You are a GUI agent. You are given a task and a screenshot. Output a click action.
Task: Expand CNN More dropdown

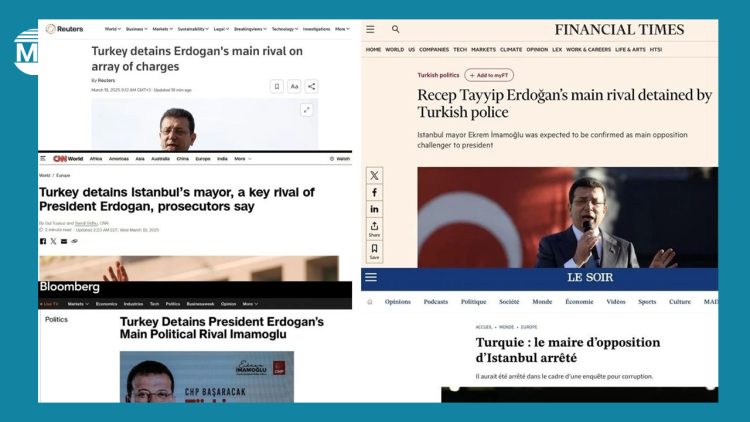[x=243, y=158]
